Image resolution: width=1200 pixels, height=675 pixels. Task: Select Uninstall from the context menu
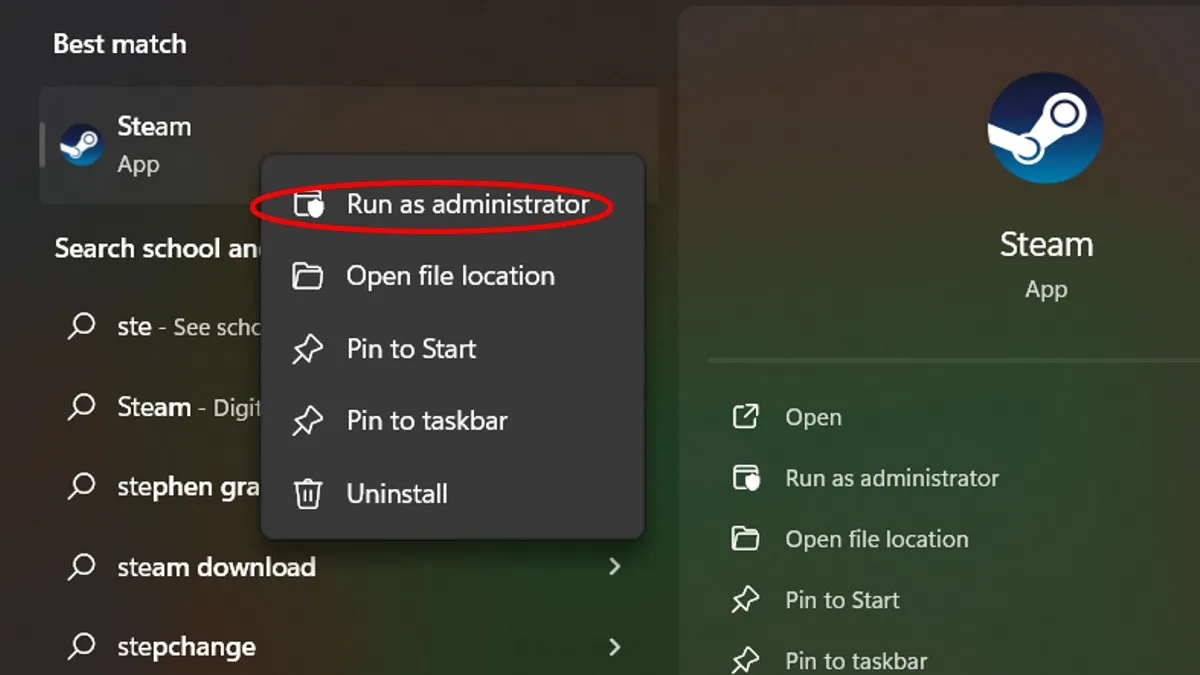[x=397, y=493]
